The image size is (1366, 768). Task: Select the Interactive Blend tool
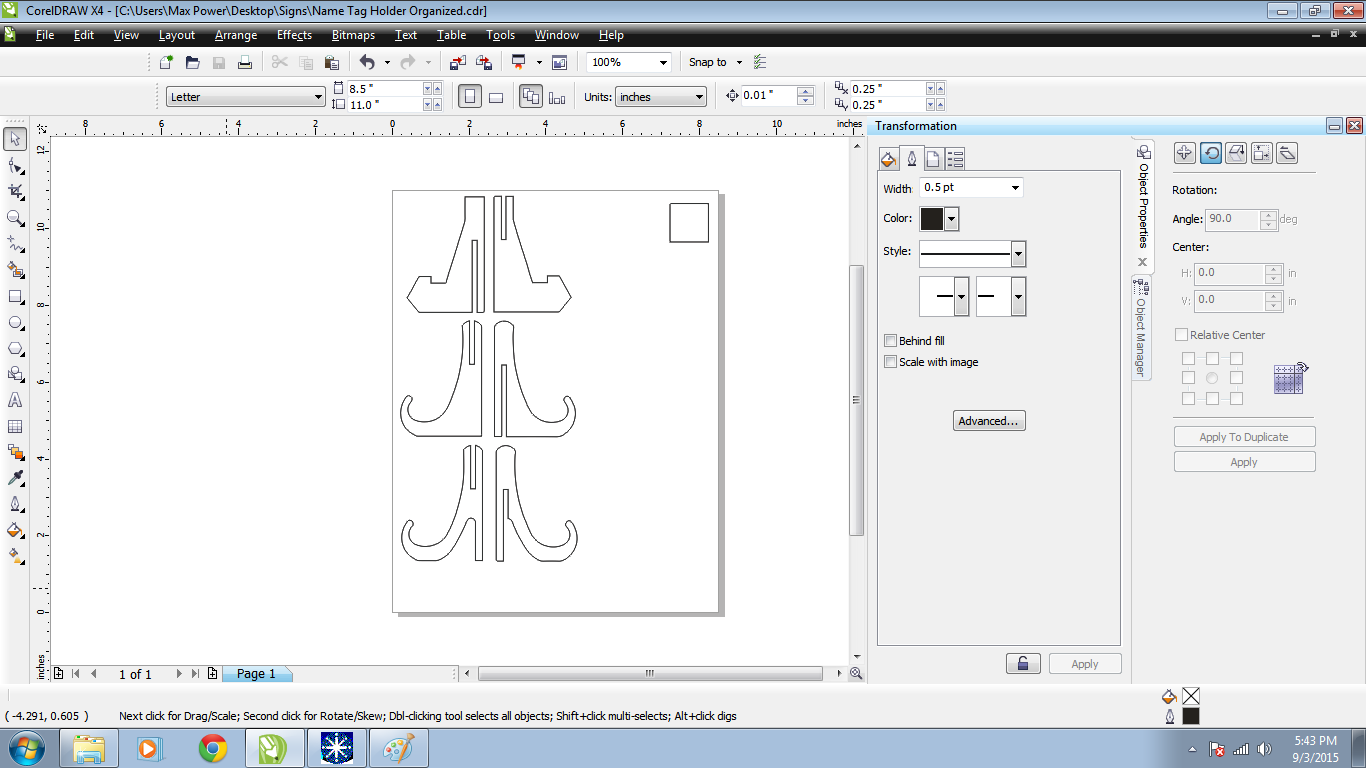(x=15, y=452)
